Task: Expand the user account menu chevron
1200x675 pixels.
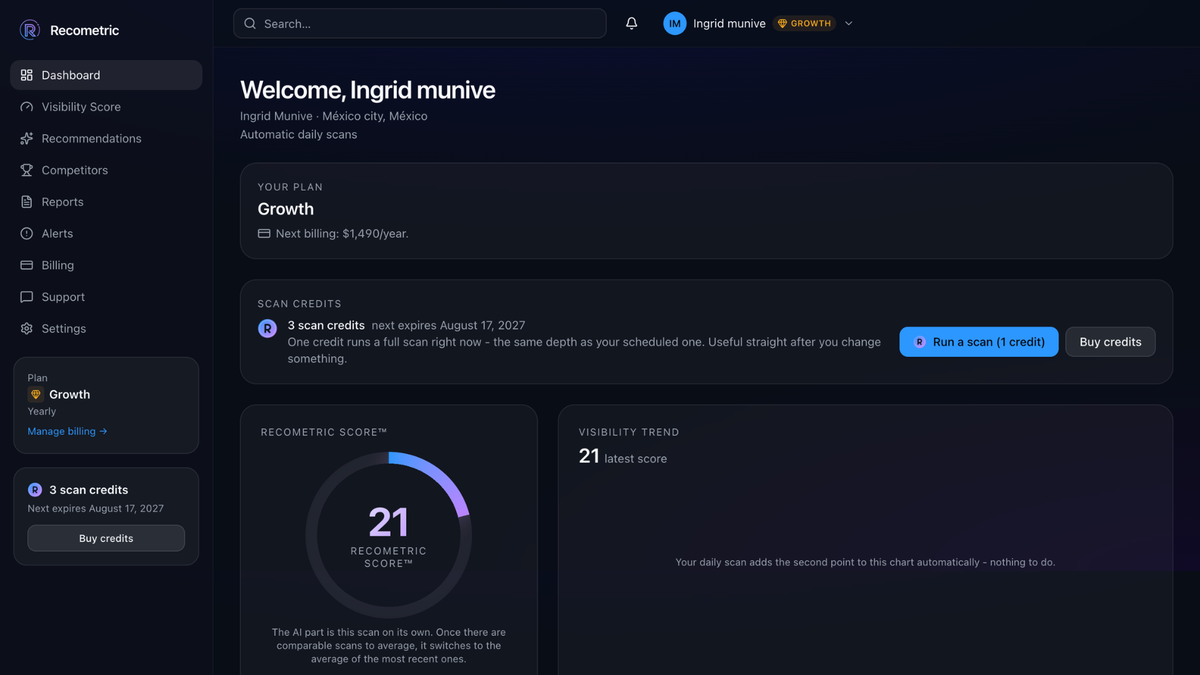Action: tap(849, 23)
